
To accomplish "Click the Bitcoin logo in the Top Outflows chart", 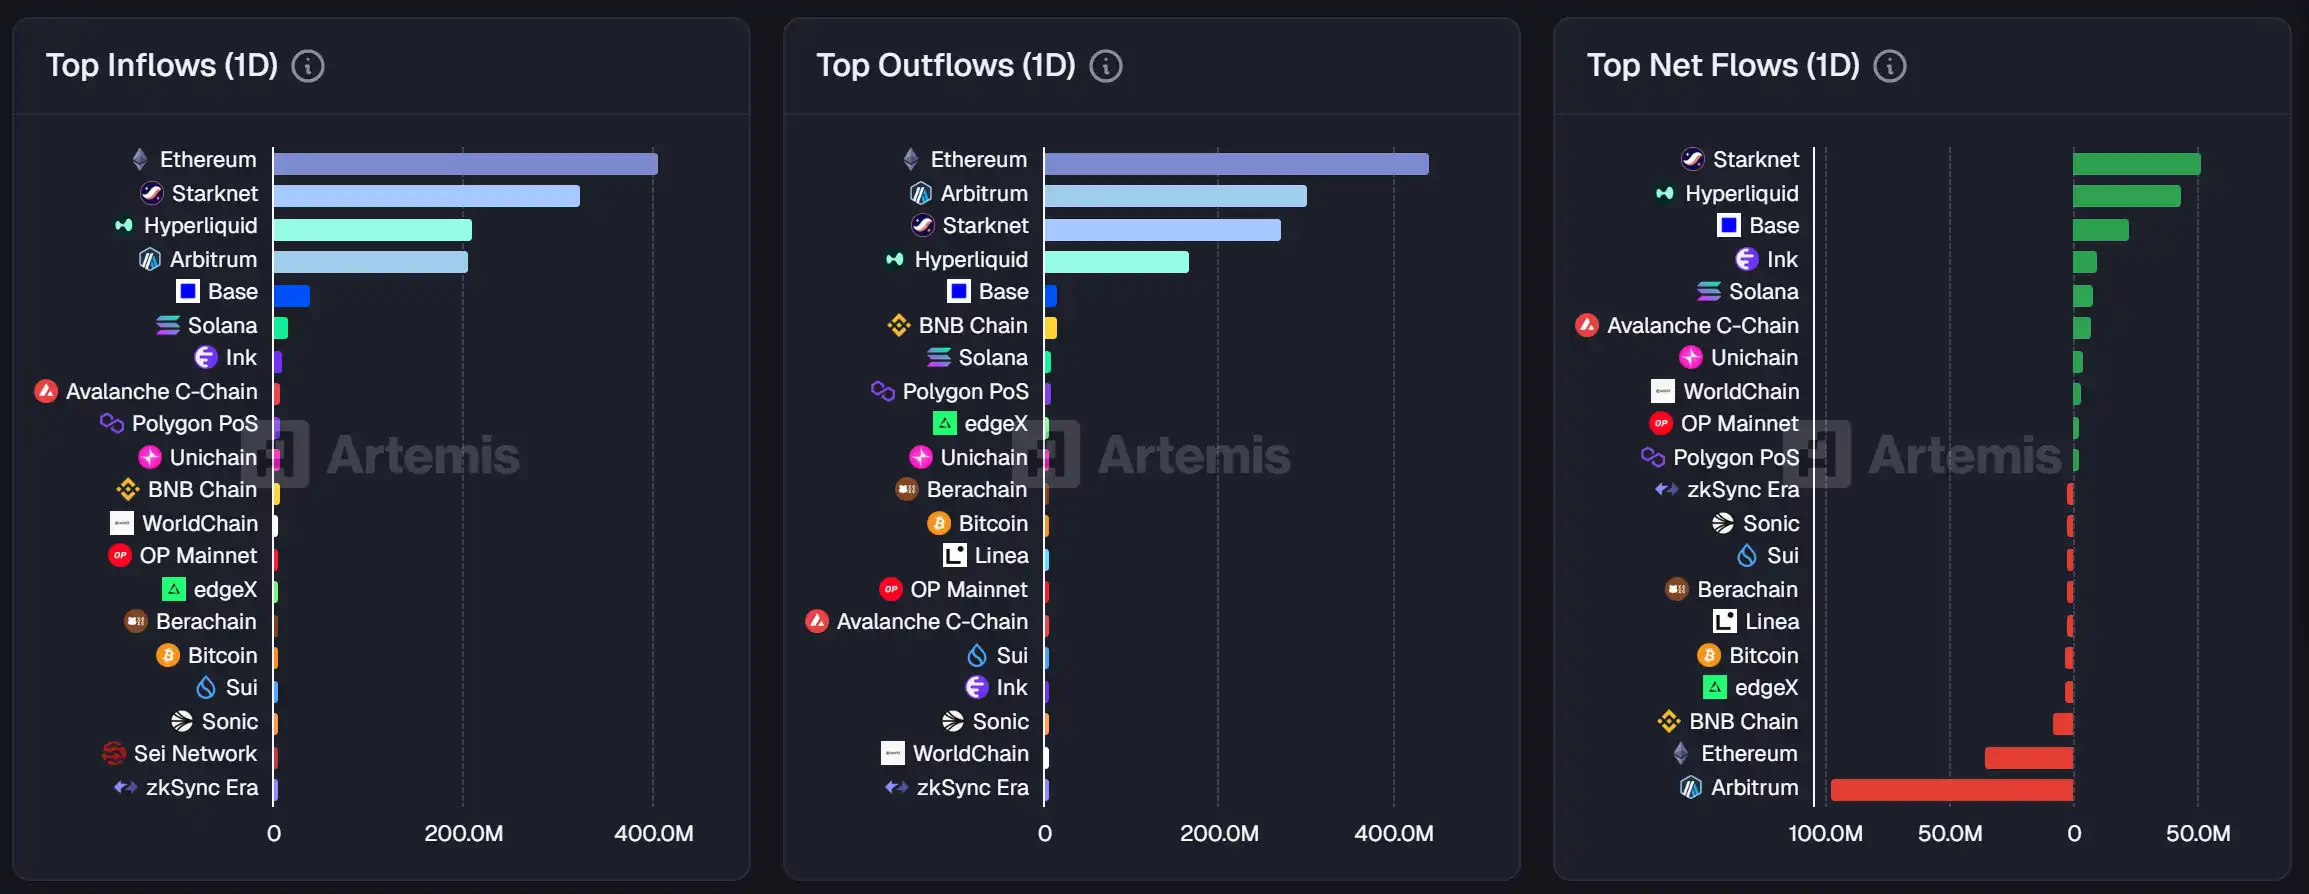I will click(939, 523).
